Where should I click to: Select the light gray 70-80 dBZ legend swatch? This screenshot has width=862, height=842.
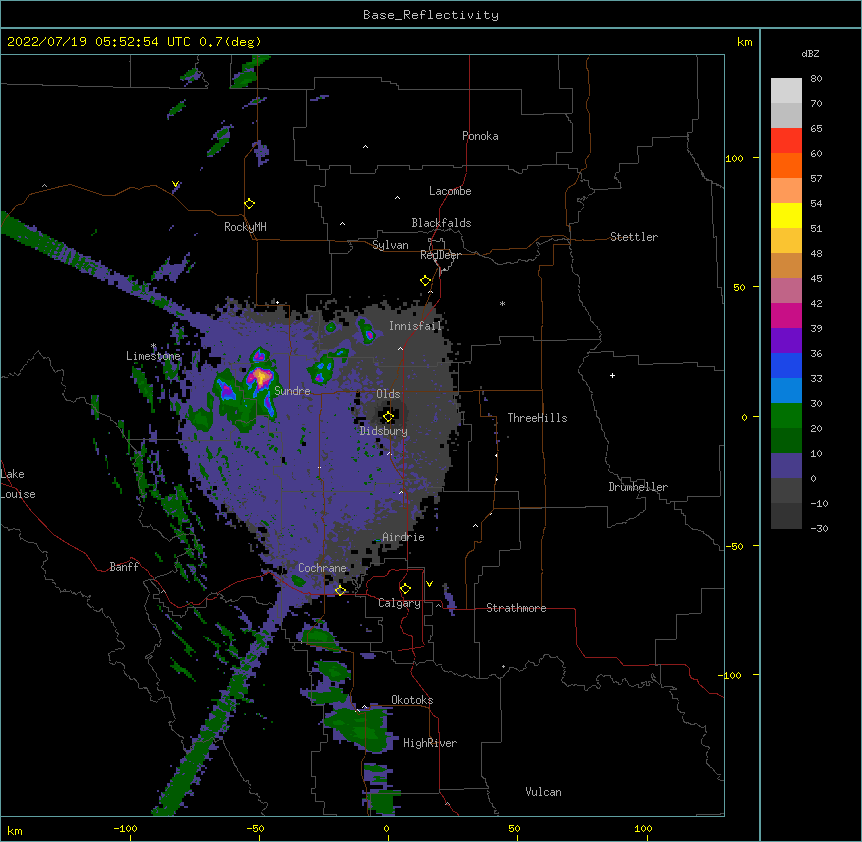(x=786, y=91)
